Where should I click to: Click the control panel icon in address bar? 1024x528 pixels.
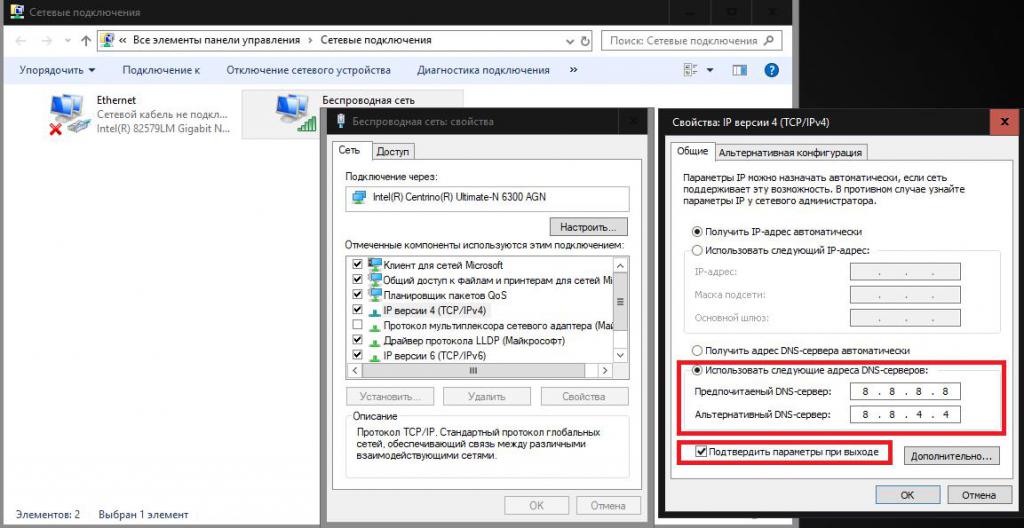click(x=108, y=41)
